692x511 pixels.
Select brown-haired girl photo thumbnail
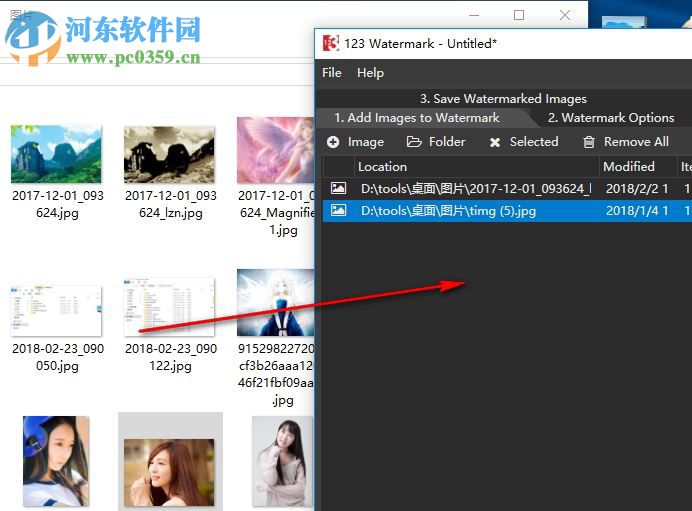click(169, 473)
